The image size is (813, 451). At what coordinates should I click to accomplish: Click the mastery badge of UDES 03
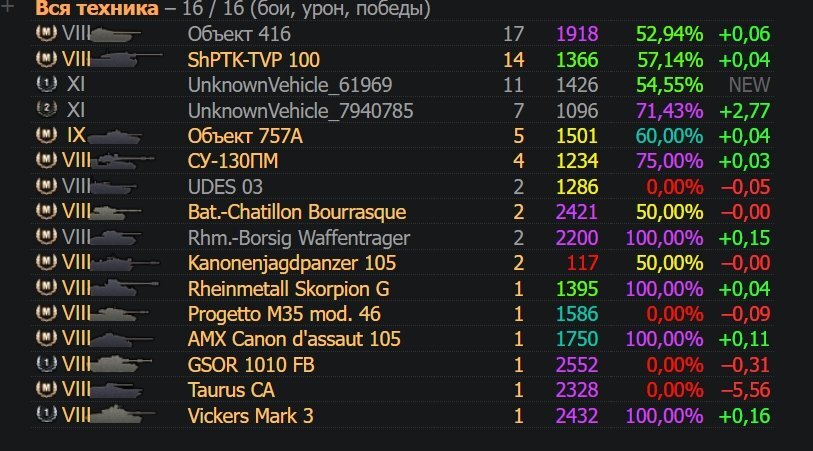click(x=46, y=185)
